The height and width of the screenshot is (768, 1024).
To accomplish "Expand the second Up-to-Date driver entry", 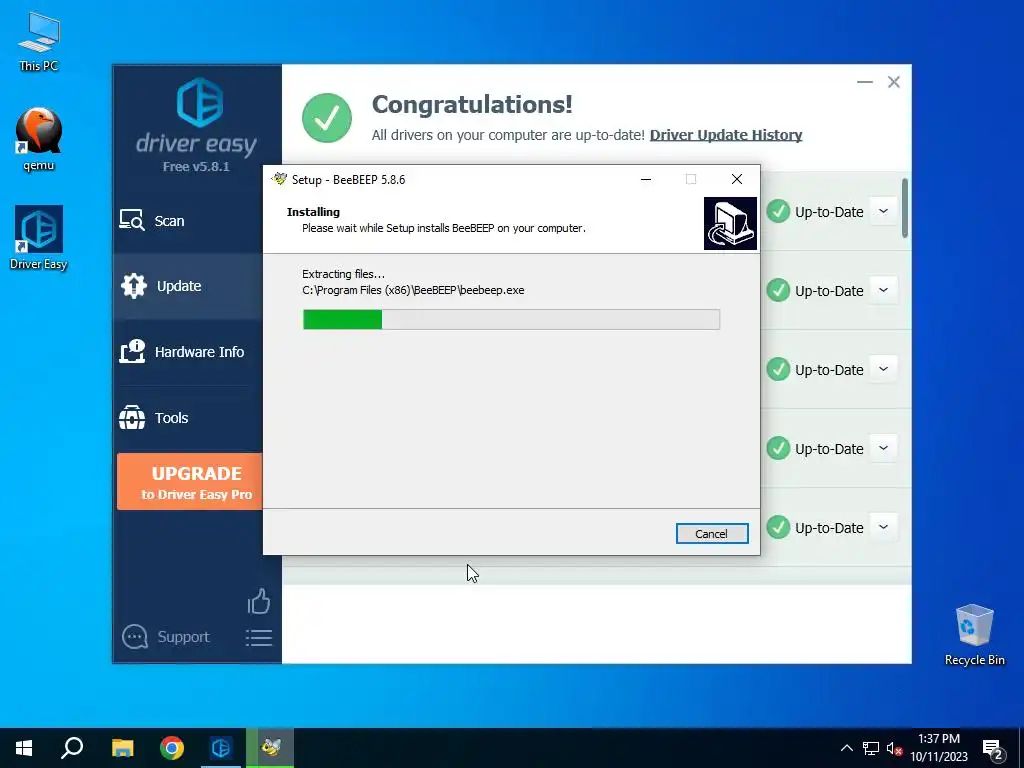I will (x=884, y=290).
